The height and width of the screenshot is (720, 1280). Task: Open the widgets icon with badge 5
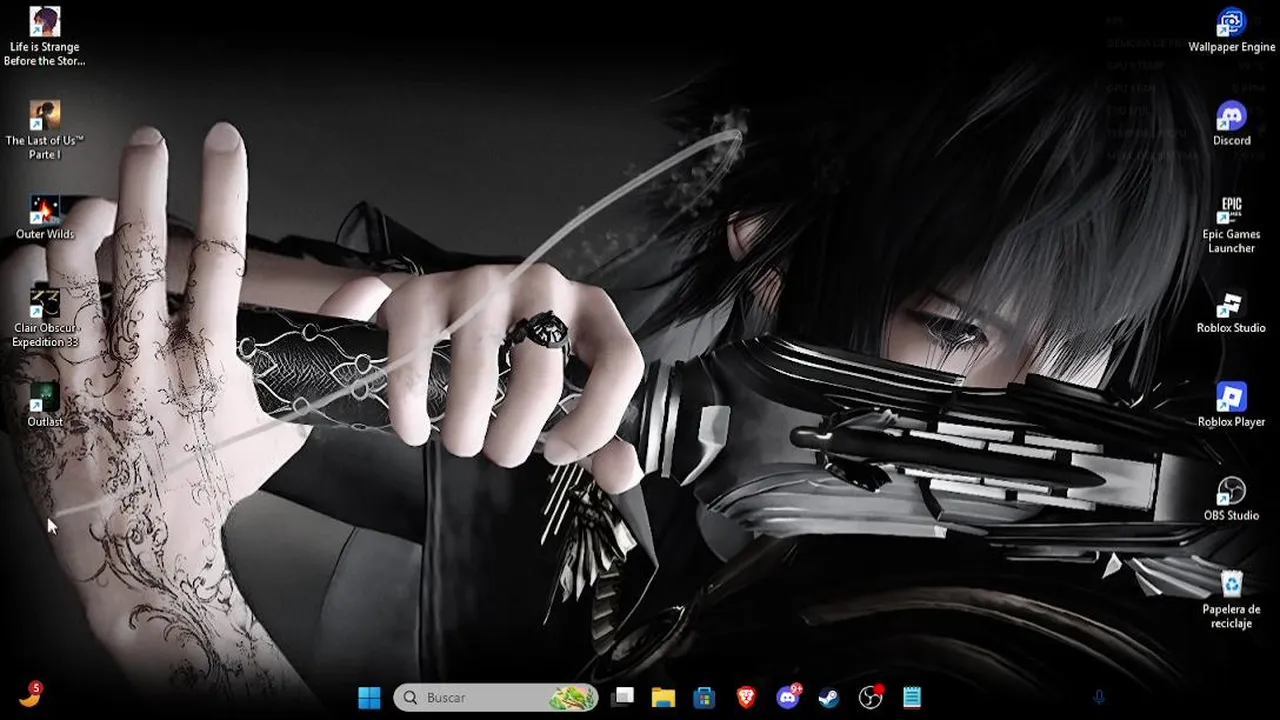click(x=30, y=695)
